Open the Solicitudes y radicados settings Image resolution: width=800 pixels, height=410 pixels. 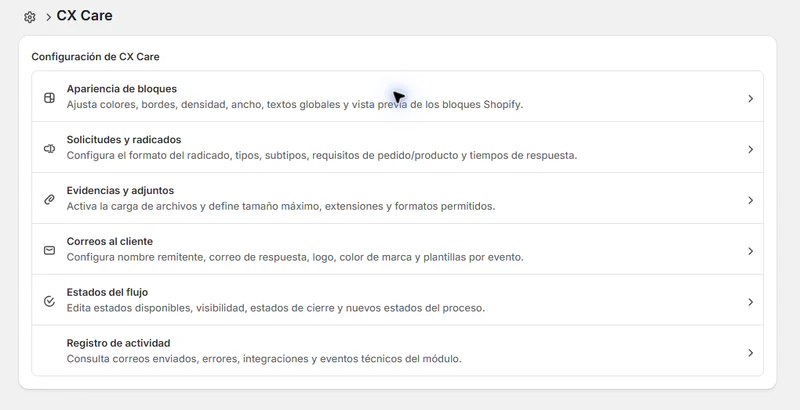(397, 147)
